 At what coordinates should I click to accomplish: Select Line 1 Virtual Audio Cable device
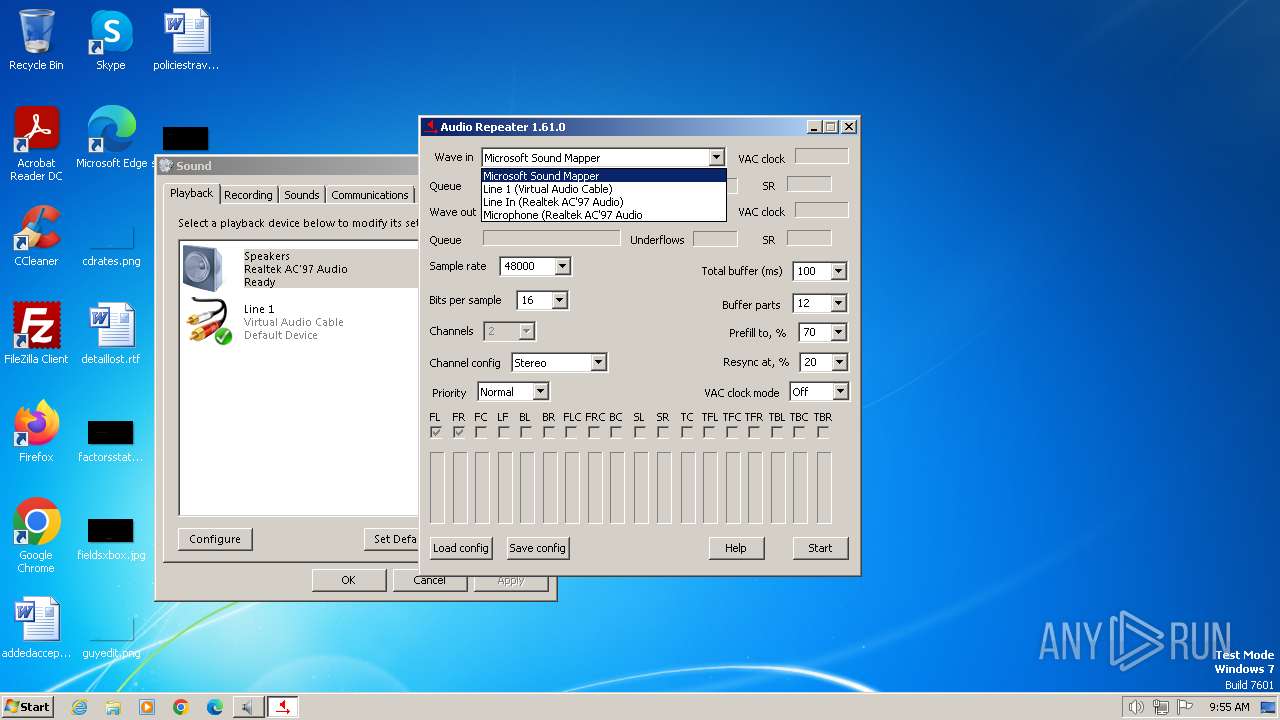(x=299, y=322)
